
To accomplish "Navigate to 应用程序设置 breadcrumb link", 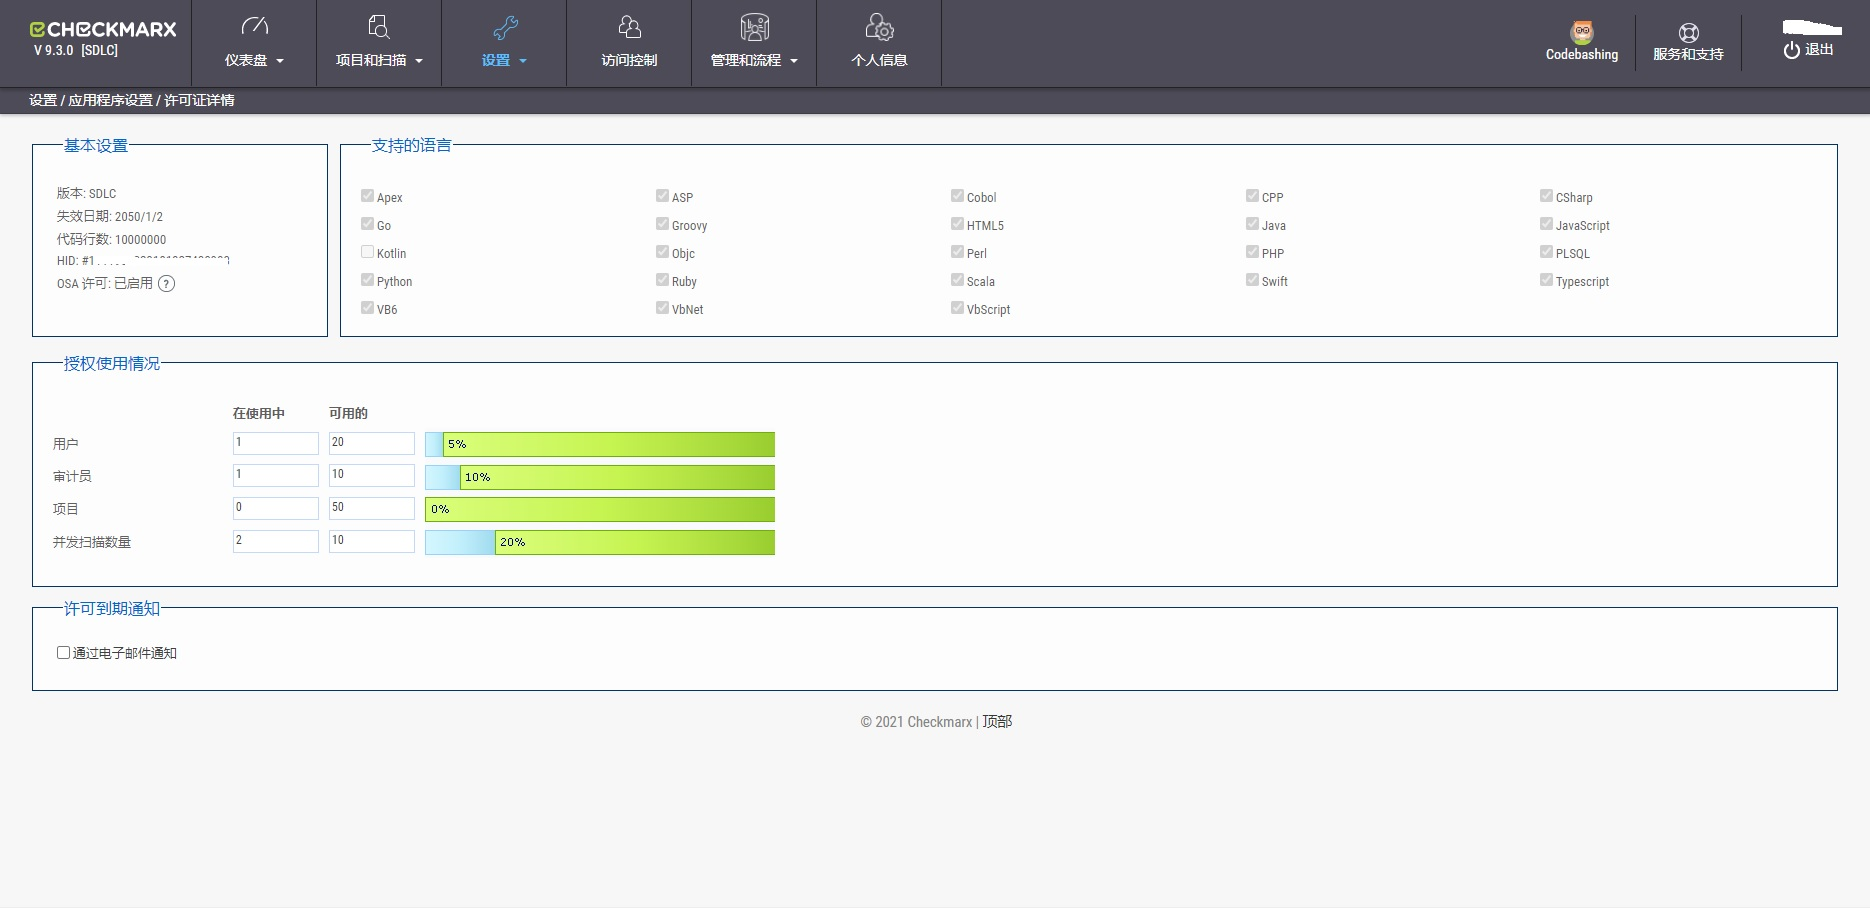I will [112, 100].
